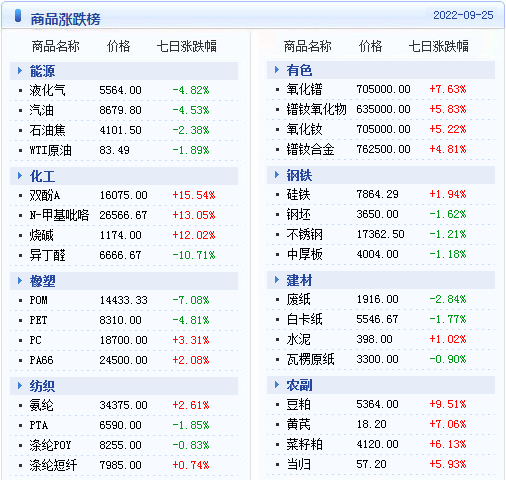Screen dimensions: 506x480
Task: Select commodity WTI原油
Action: (x=50, y=150)
